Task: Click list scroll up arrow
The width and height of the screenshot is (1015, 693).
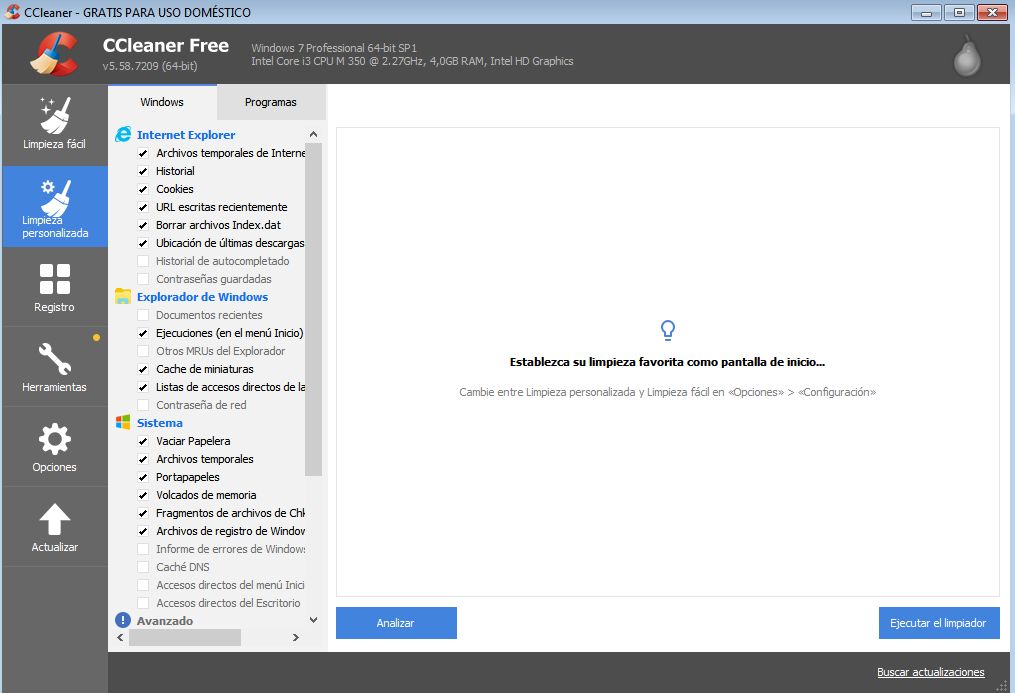Action: 313,134
